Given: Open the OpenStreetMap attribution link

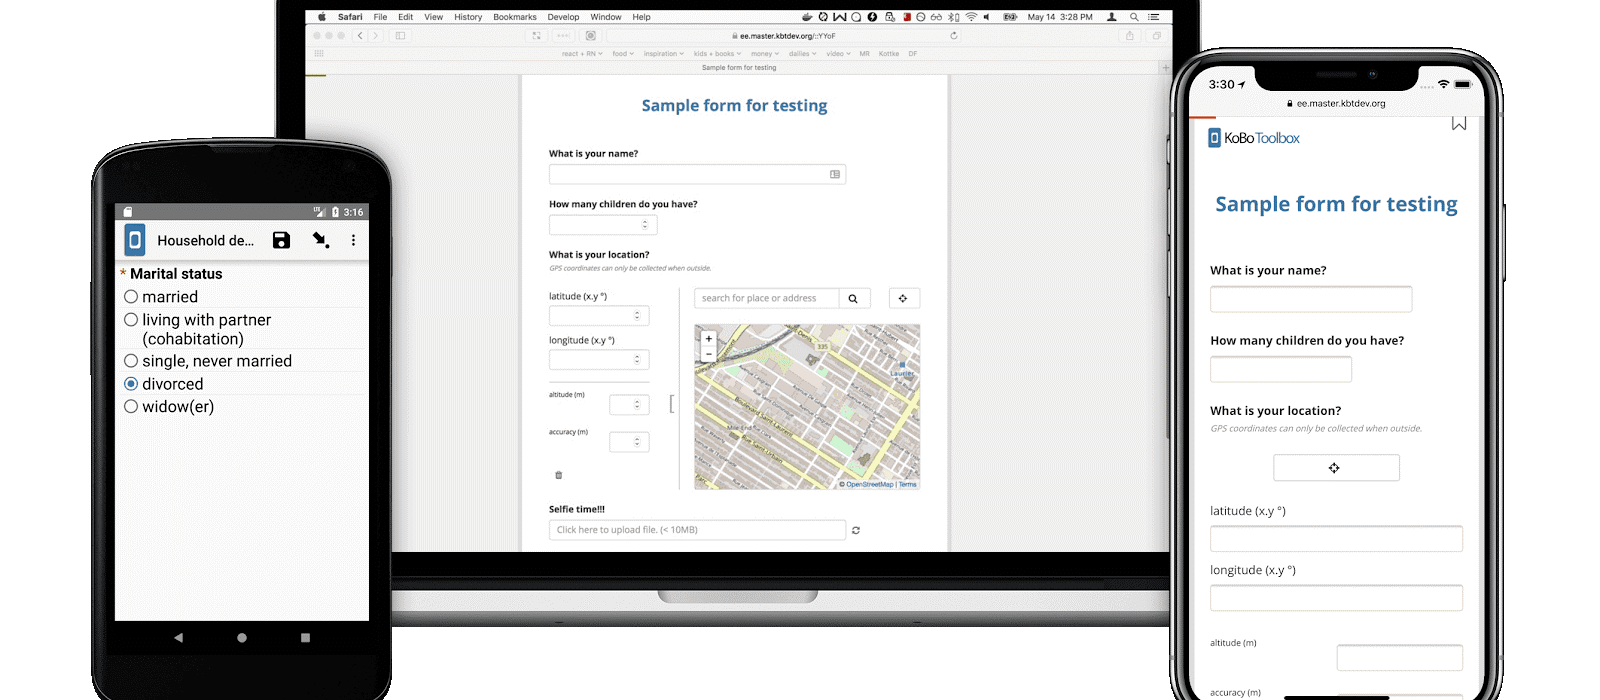Looking at the screenshot, I should point(869,484).
